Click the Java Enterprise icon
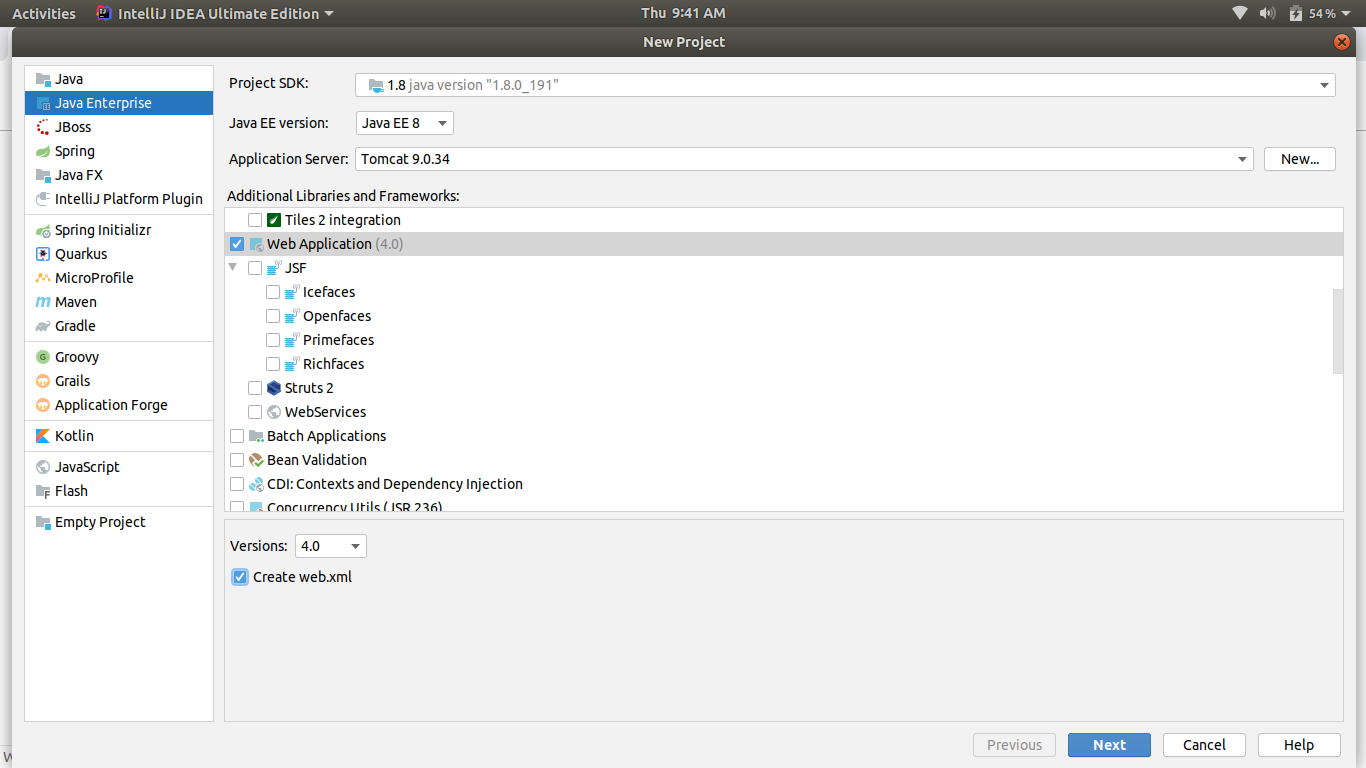Screen dimensions: 1366x768 click(x=43, y=103)
